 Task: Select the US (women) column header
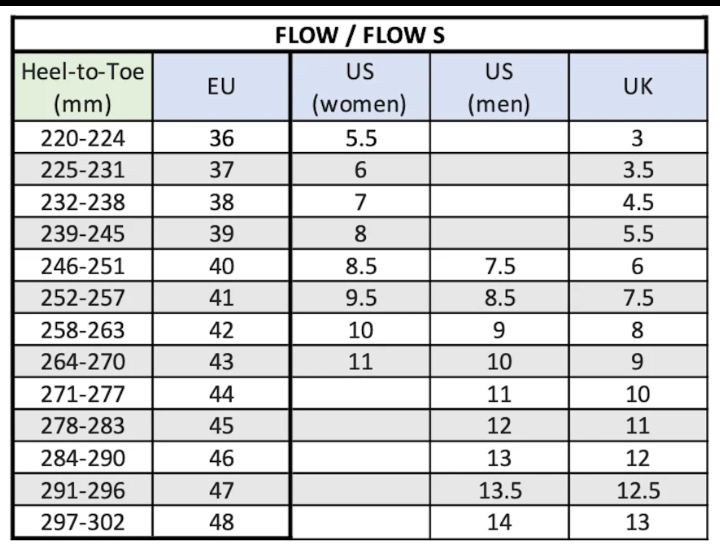pyautogui.click(x=360, y=87)
